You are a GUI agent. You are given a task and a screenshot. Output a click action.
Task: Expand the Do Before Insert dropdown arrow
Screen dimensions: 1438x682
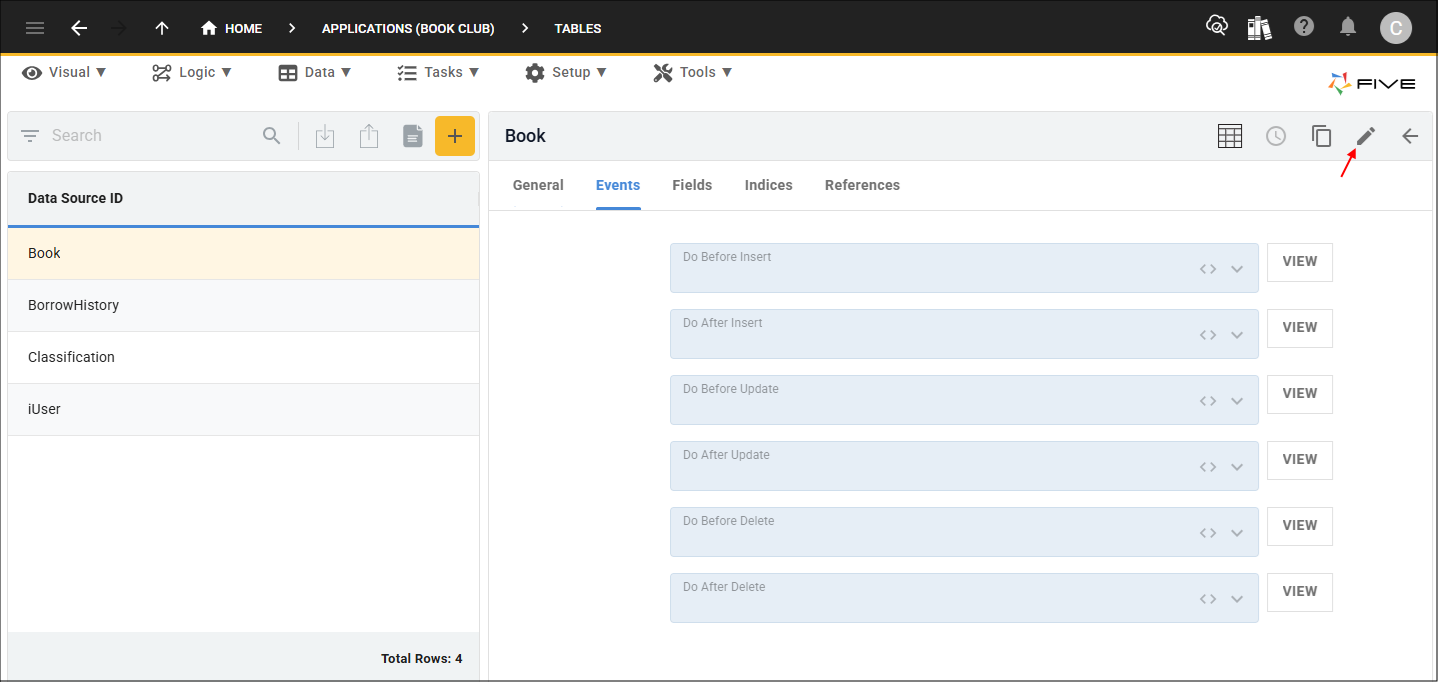tap(1237, 269)
